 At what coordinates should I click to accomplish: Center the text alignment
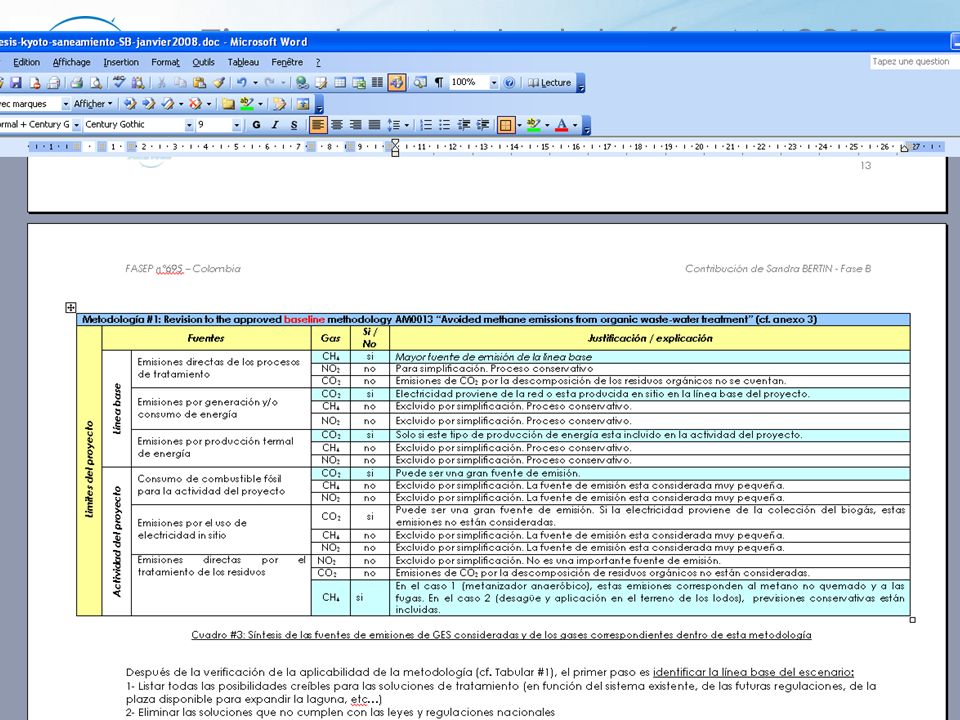click(x=337, y=125)
